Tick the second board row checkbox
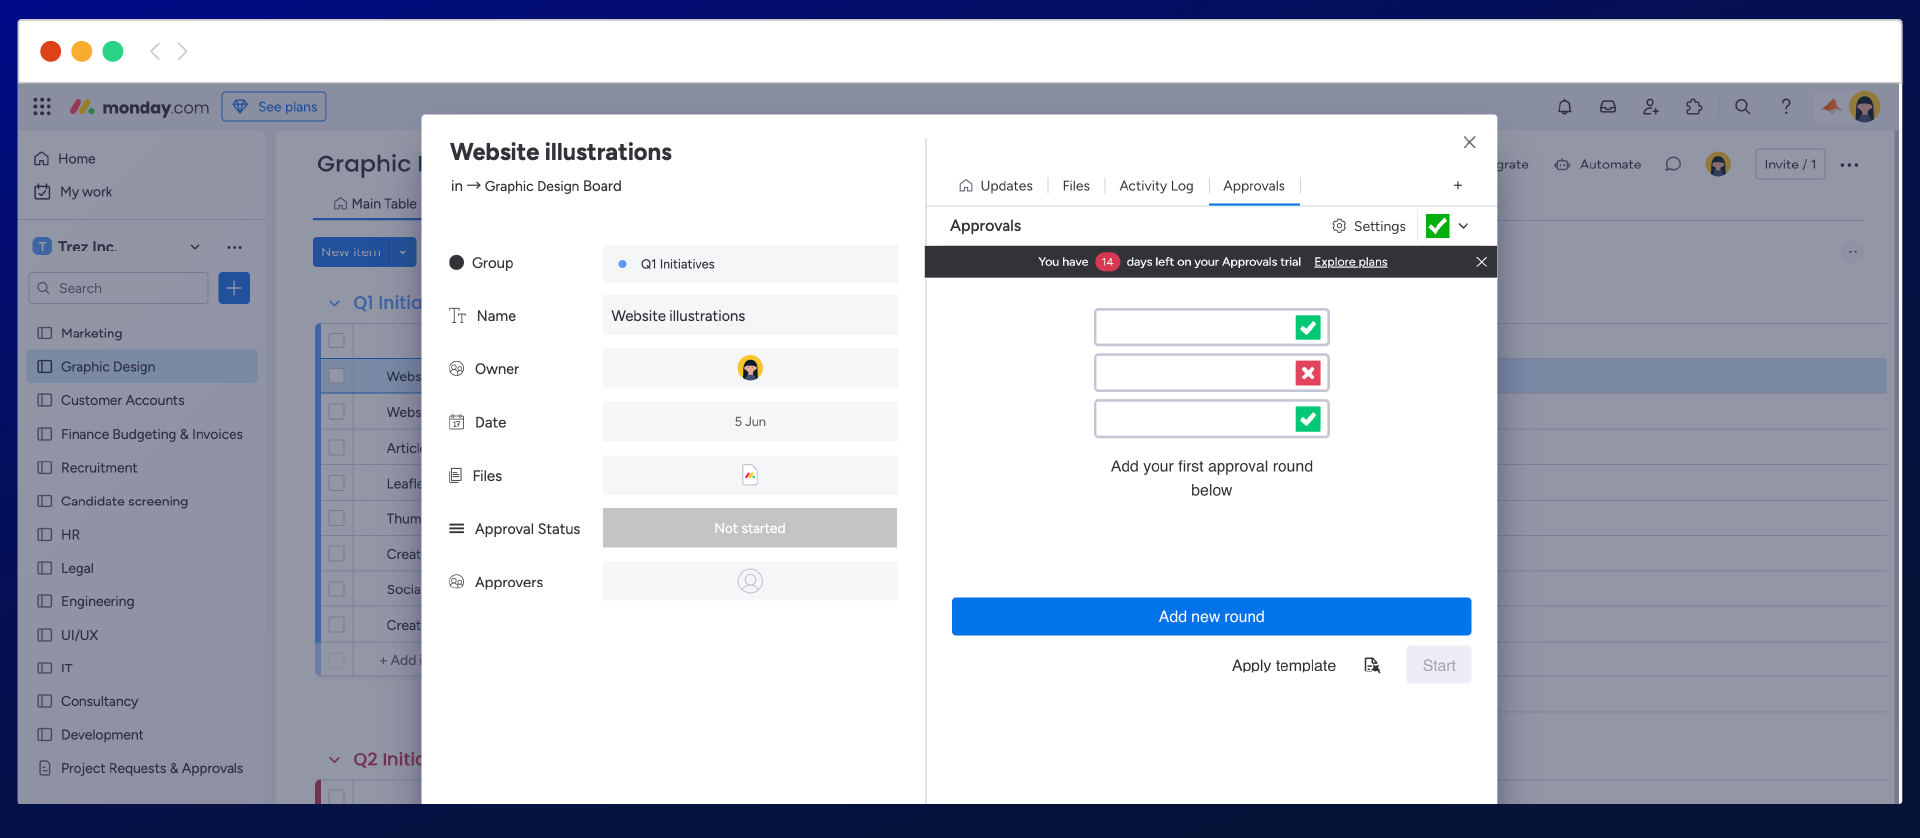1920x838 pixels. pos(337,412)
